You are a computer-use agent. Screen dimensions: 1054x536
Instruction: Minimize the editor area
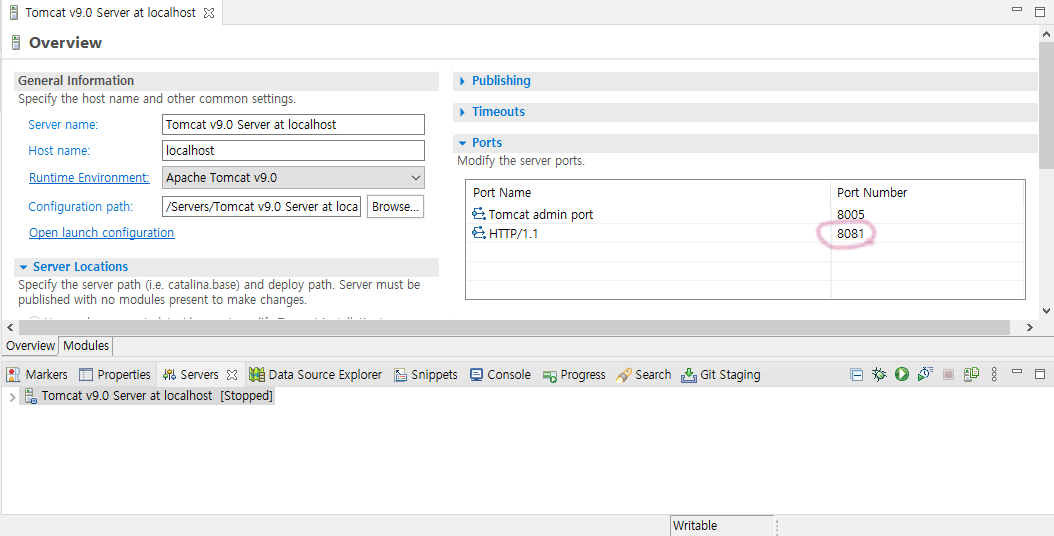[1017, 10]
